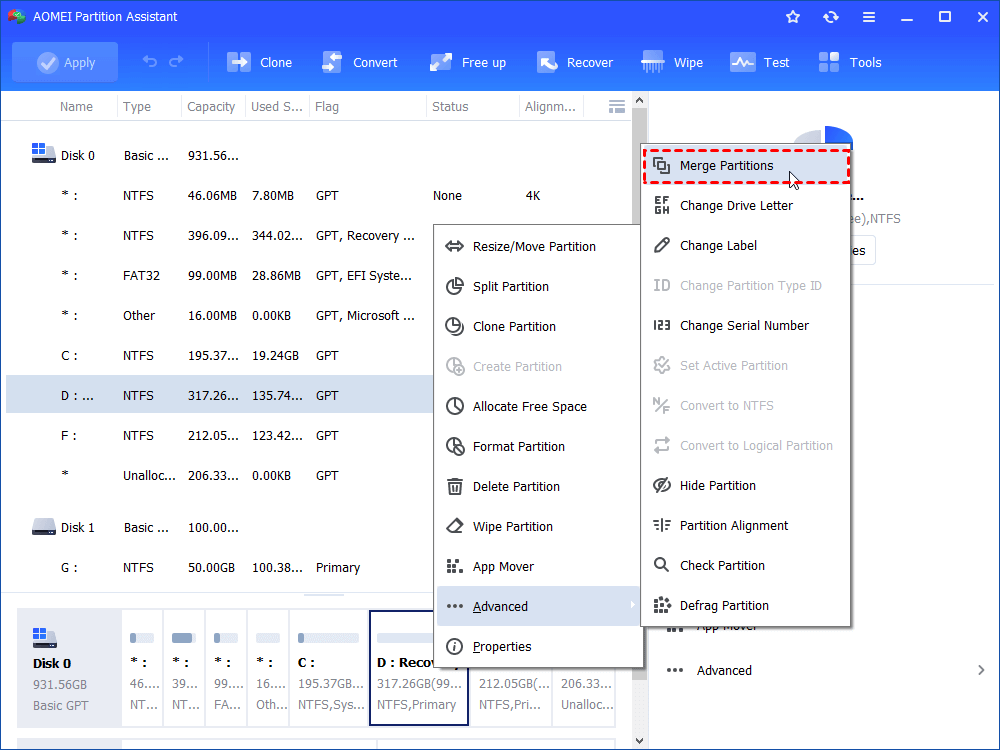The height and width of the screenshot is (750, 1000).
Task: Select the Disk 1 row in list
Action: click(x=220, y=527)
